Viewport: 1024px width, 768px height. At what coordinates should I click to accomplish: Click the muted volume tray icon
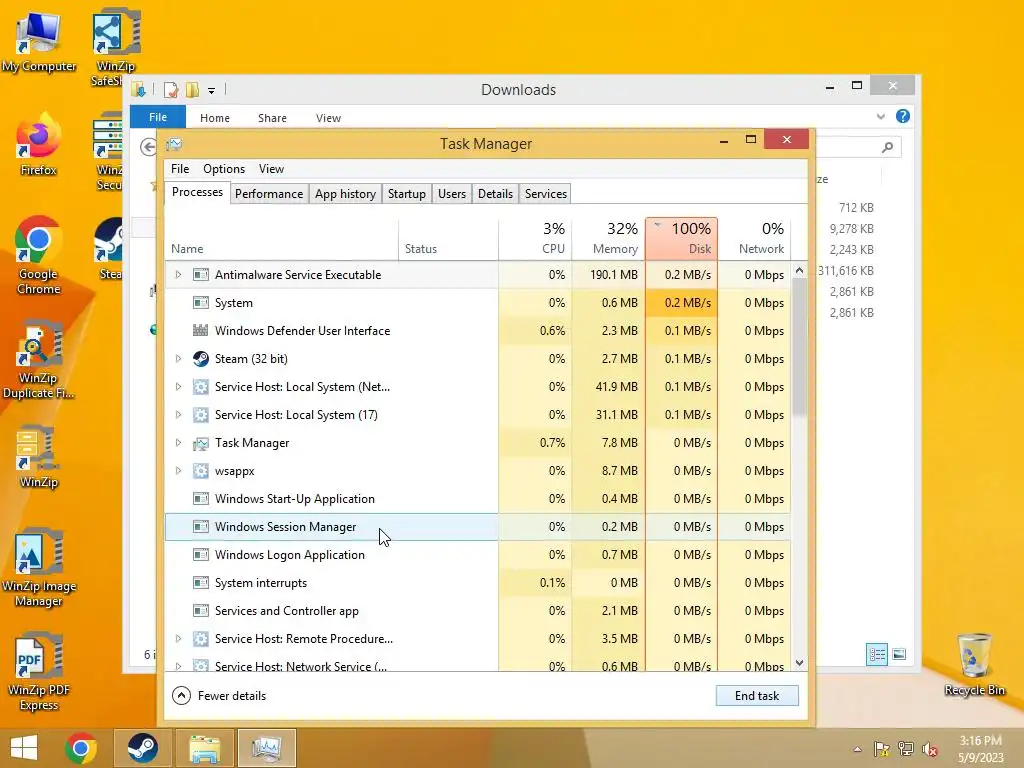(x=930, y=749)
